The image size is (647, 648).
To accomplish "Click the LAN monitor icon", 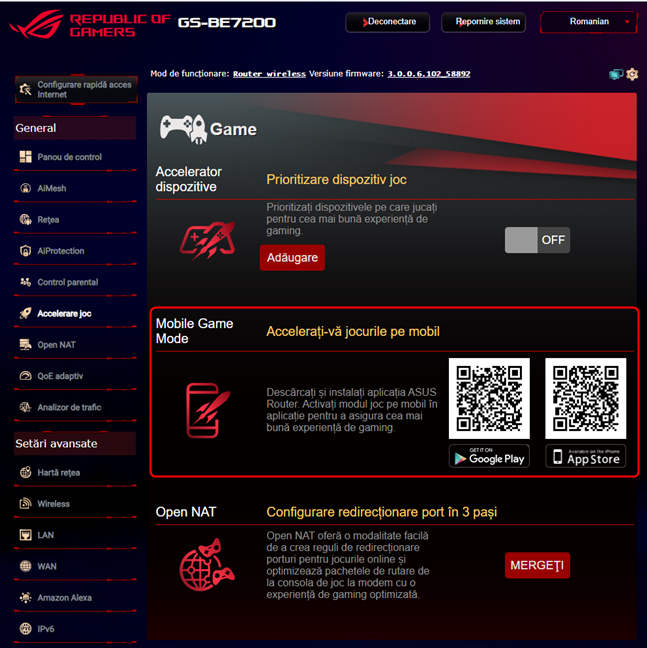I will click(26, 535).
